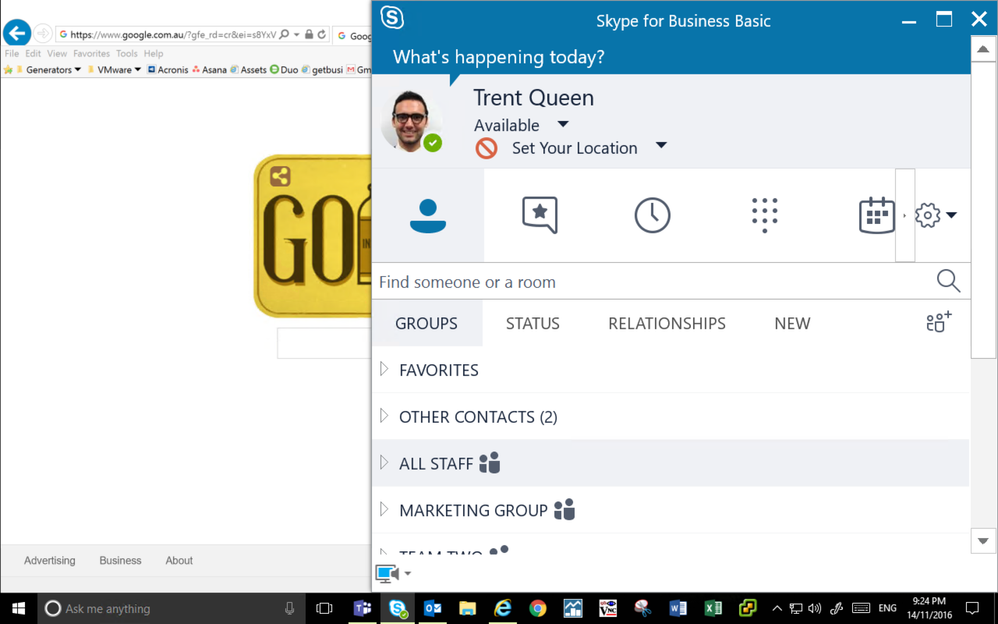Click the Skype scrollbar down arrow
This screenshot has width=998, height=624.
[x=983, y=541]
